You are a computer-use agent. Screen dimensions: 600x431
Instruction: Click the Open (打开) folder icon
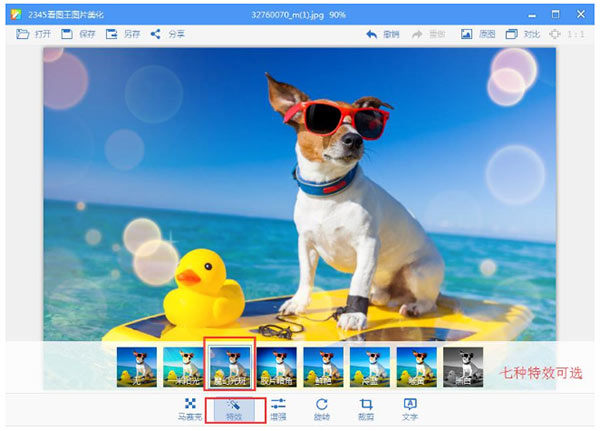[22, 34]
